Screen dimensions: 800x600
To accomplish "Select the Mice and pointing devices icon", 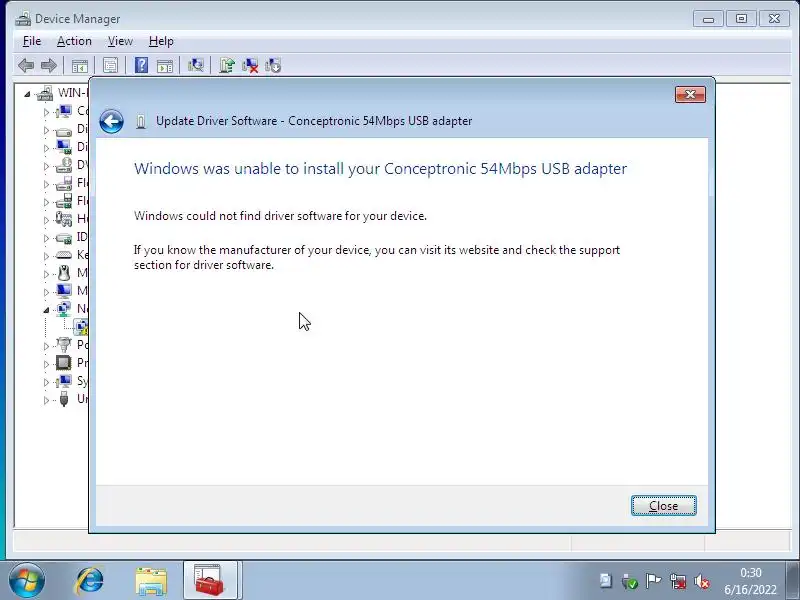I will (x=64, y=273).
